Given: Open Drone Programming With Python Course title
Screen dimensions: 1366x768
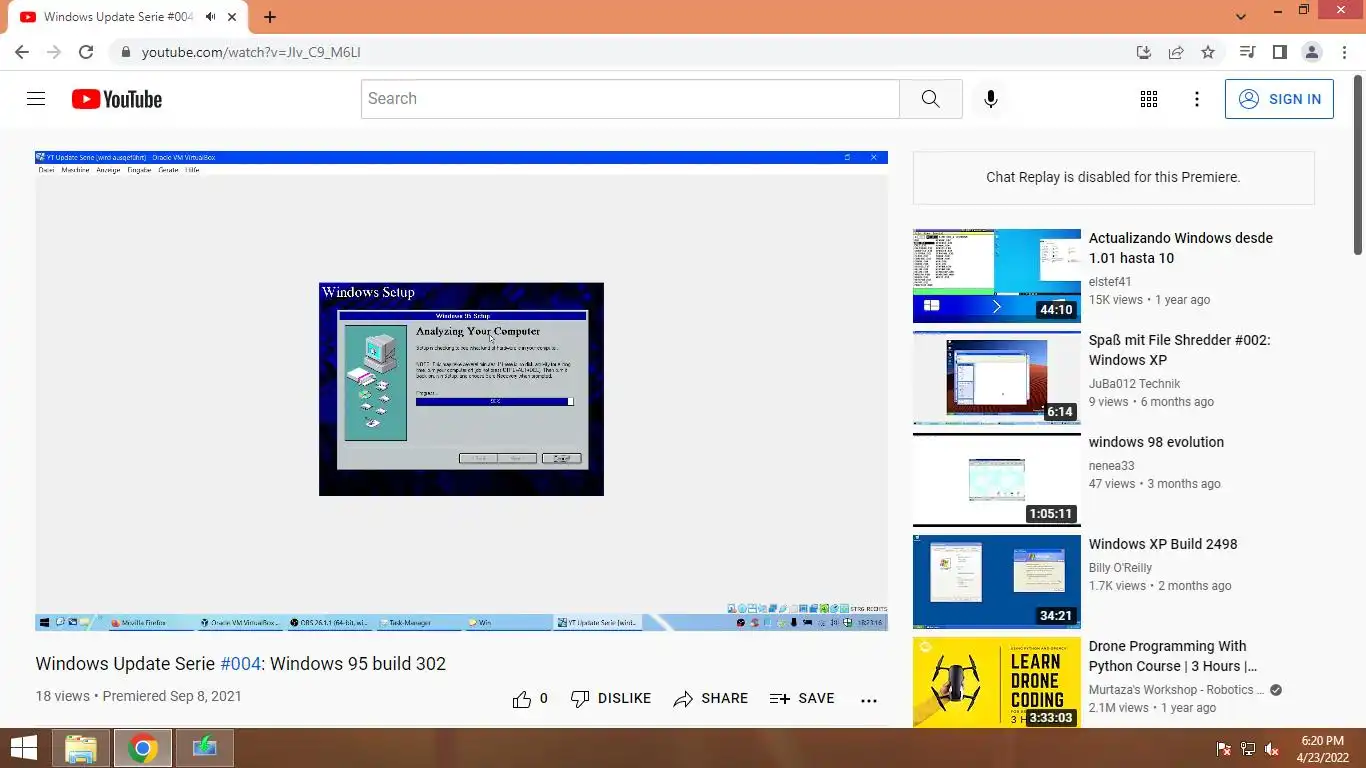Looking at the screenshot, I should [1173, 656].
